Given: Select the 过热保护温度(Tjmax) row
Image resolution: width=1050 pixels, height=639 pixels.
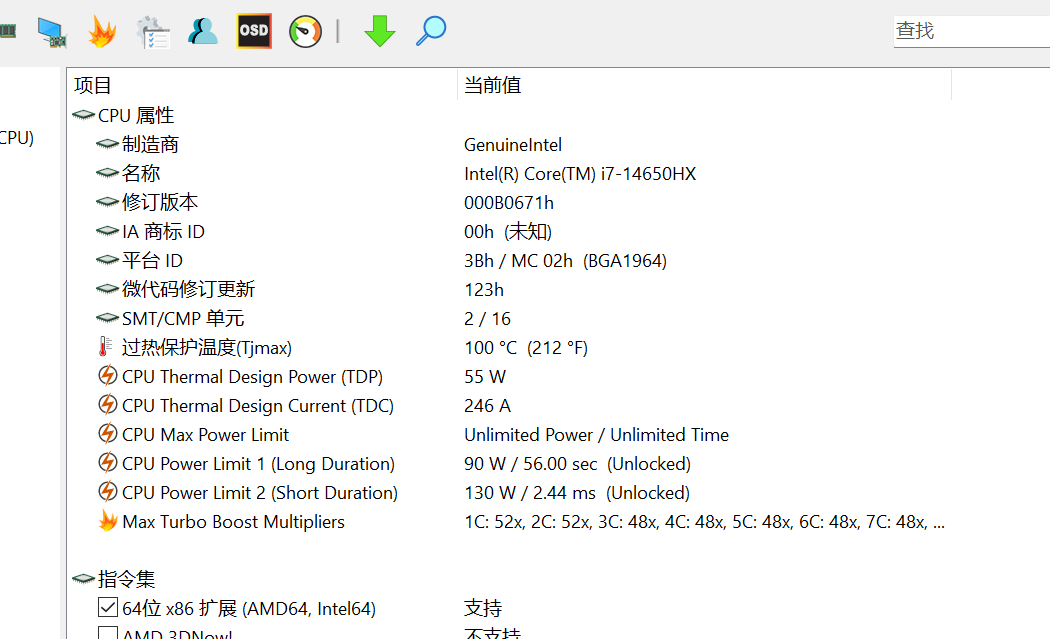Looking at the screenshot, I should point(206,348).
